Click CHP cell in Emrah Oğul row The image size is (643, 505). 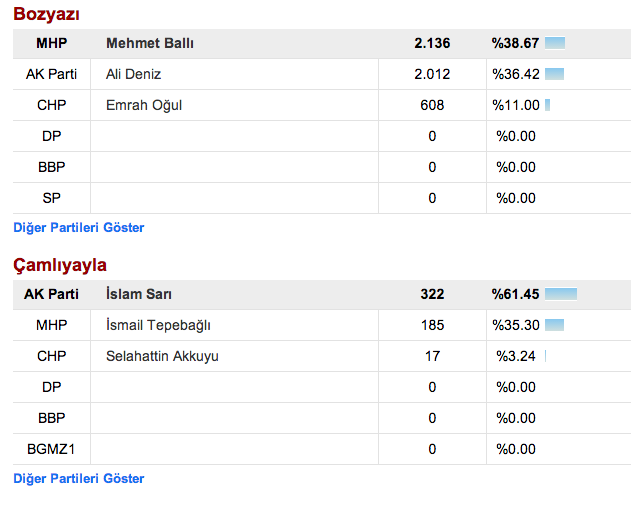[x=52, y=105]
